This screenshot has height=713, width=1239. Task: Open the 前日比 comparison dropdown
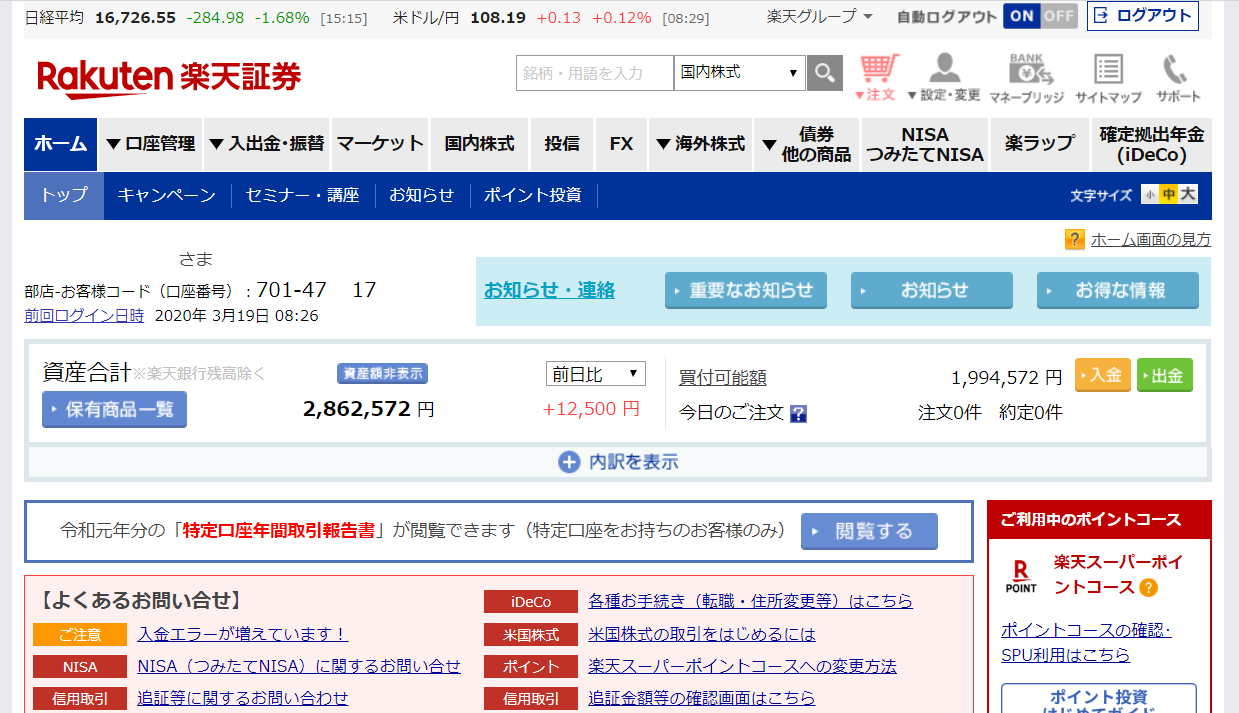point(595,374)
